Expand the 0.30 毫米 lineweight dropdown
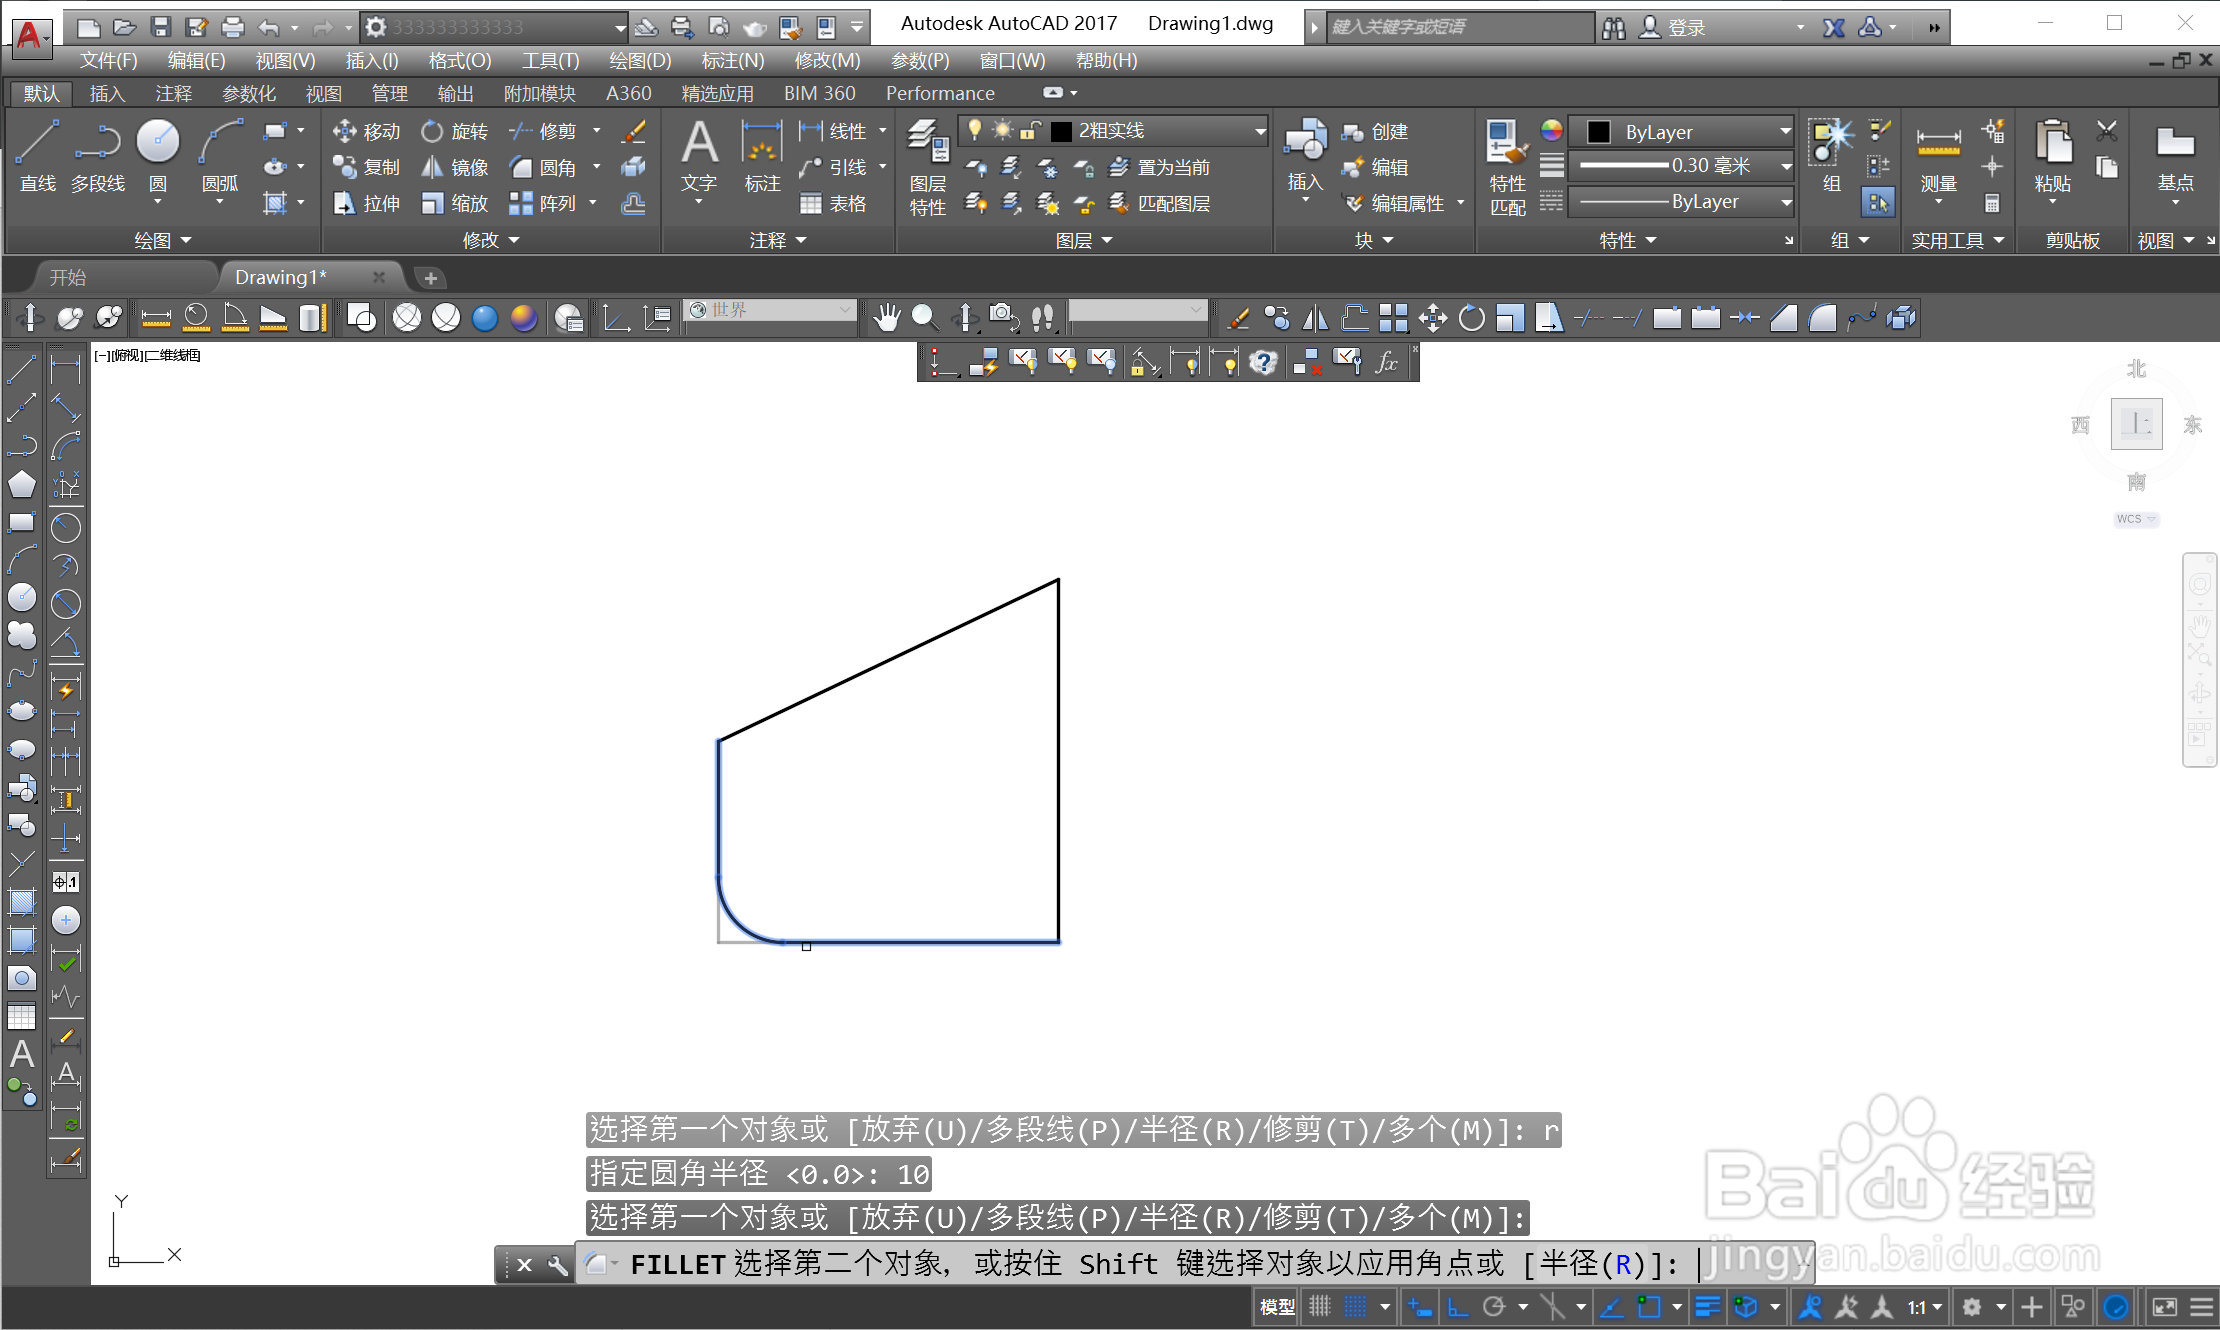This screenshot has width=2220, height=1330. click(x=1785, y=166)
